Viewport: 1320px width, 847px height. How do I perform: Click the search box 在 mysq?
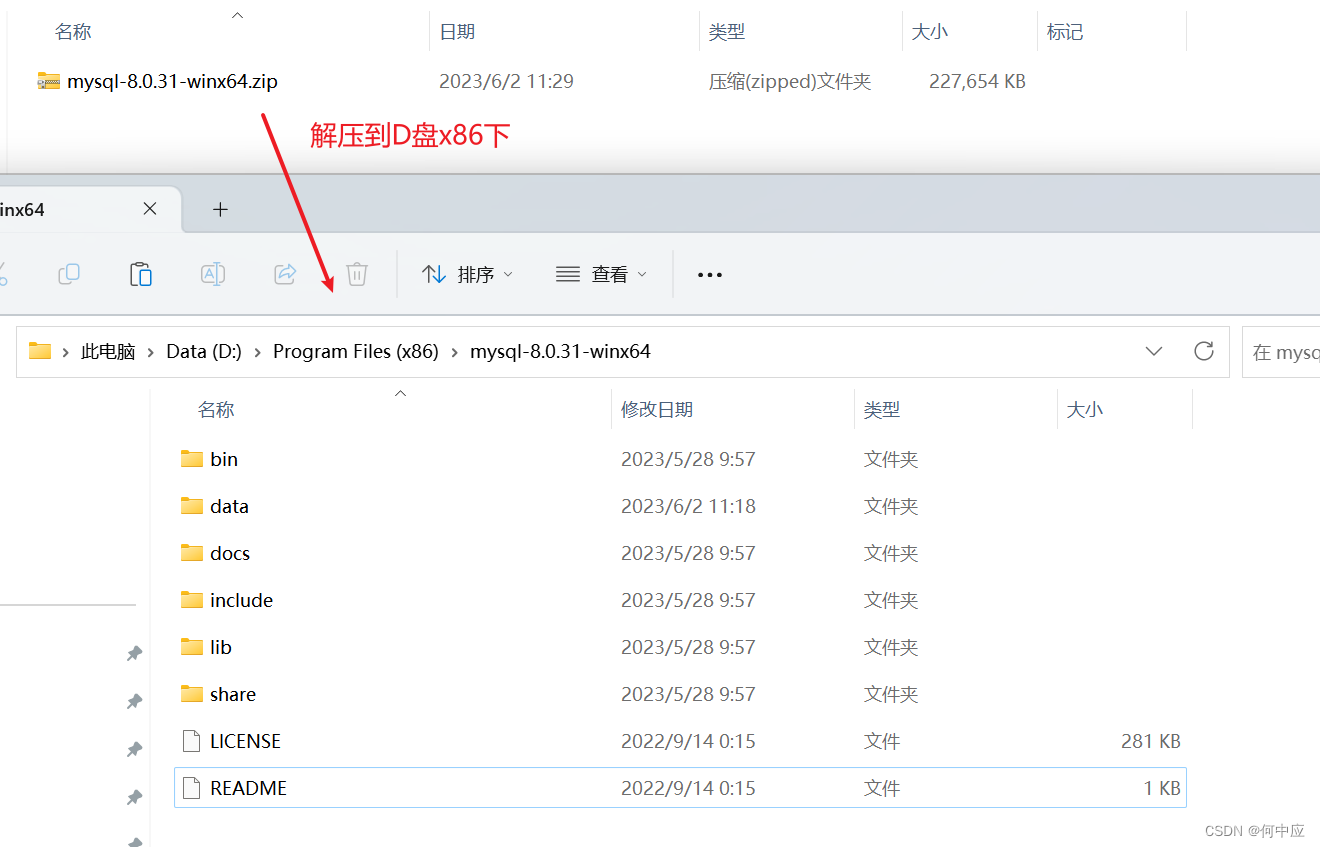coord(1281,352)
